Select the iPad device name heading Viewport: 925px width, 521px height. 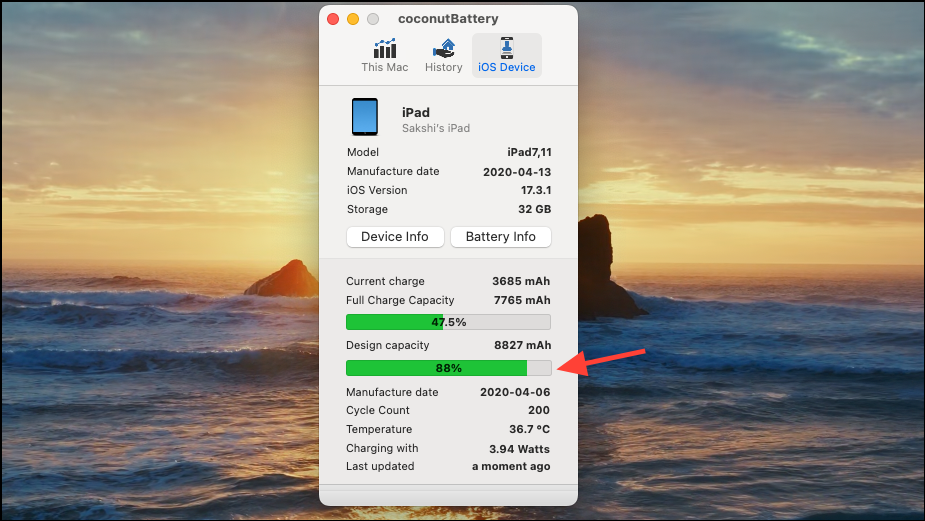(416, 112)
